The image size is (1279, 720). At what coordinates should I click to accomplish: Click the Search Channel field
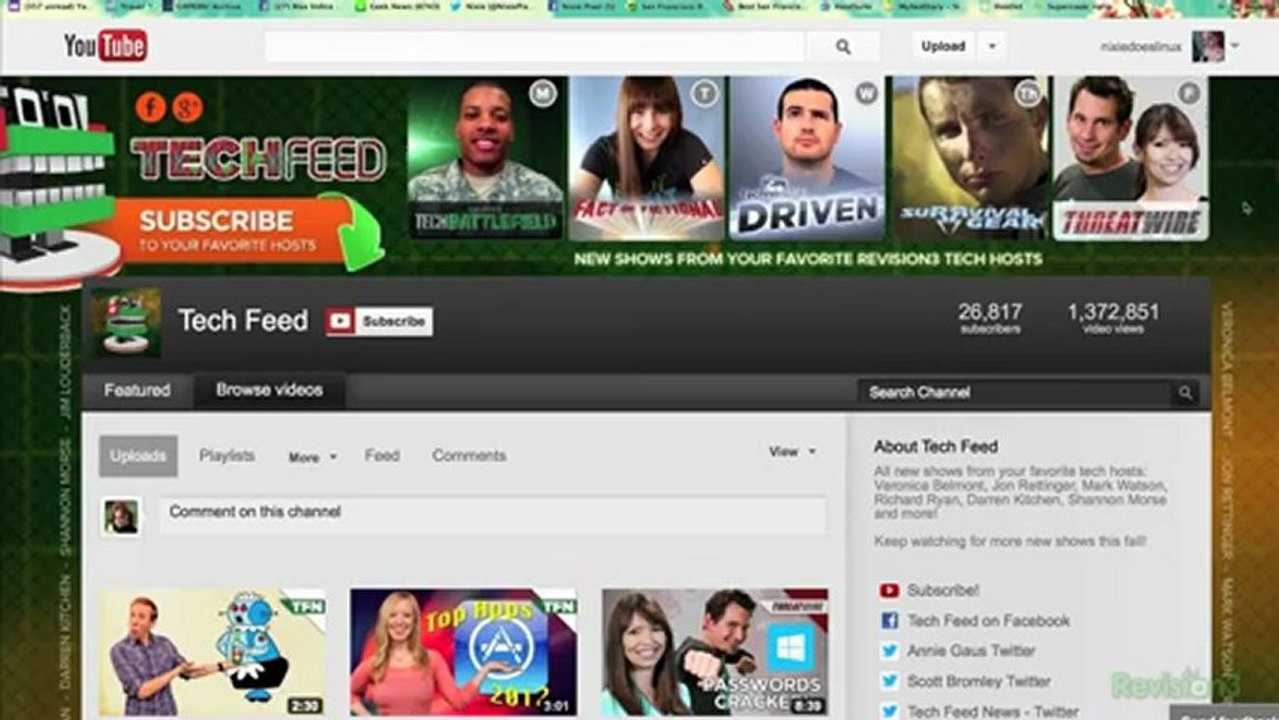click(x=1014, y=393)
